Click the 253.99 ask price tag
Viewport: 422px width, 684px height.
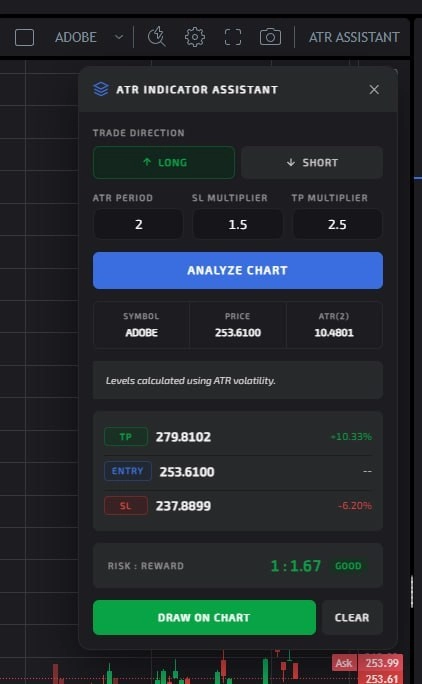pyautogui.click(x=382, y=663)
